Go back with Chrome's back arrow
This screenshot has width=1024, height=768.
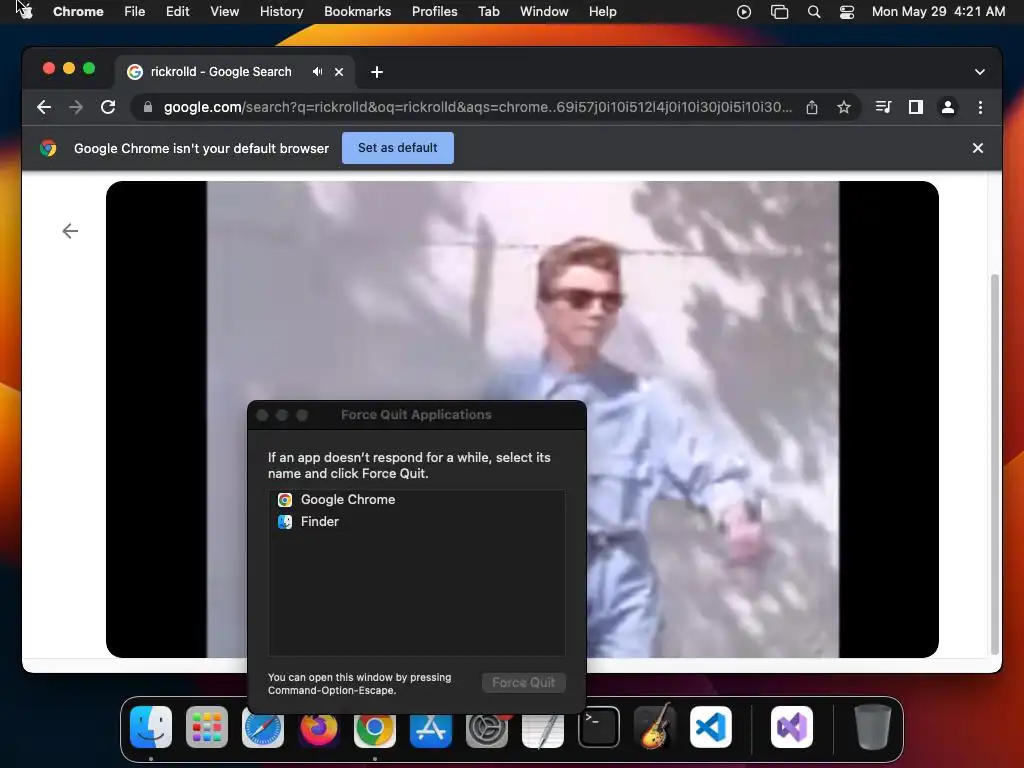tap(44, 107)
